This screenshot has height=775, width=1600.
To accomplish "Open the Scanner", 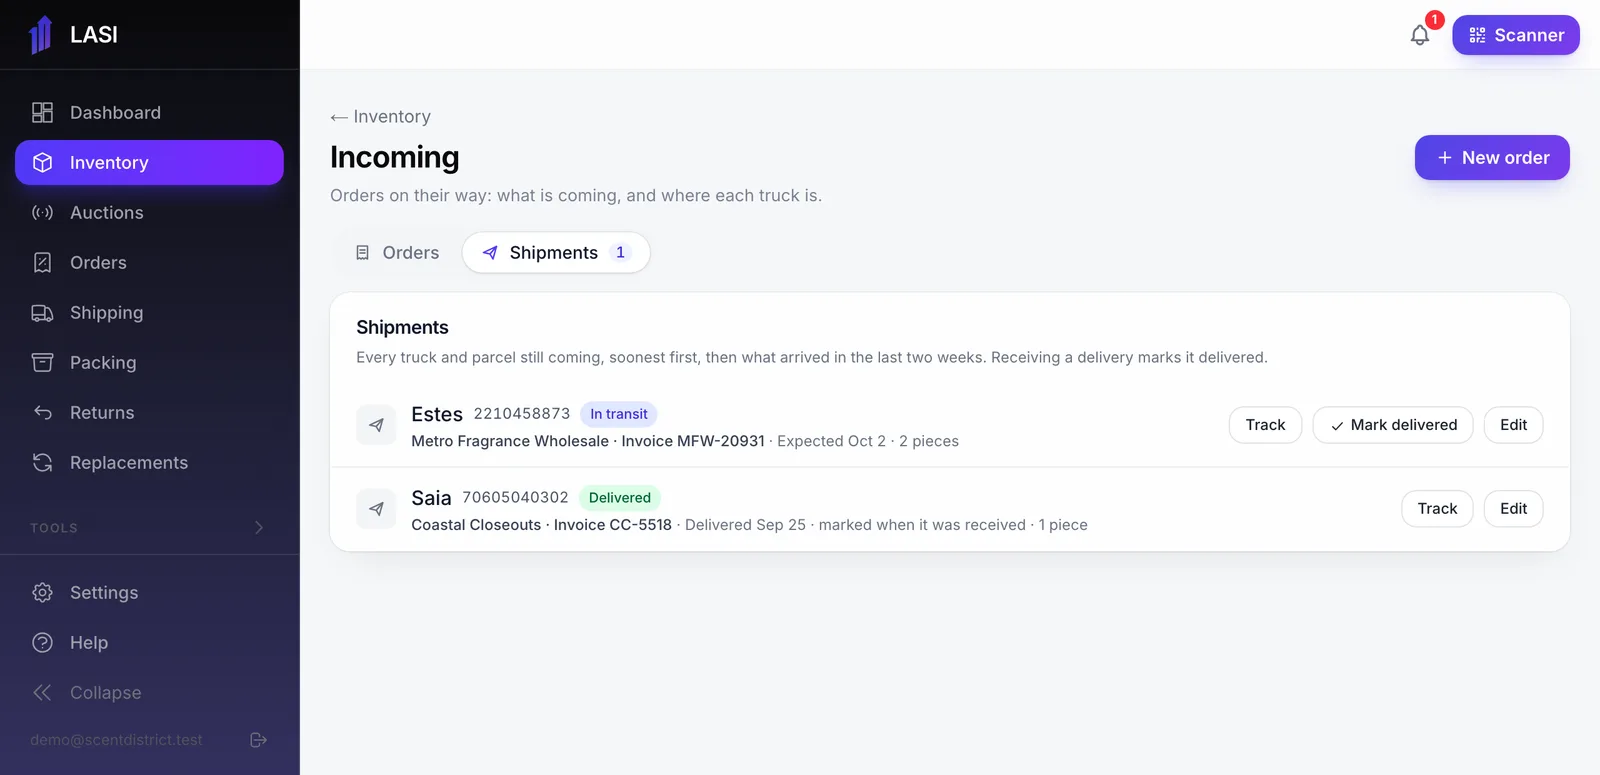I will click(x=1516, y=35).
